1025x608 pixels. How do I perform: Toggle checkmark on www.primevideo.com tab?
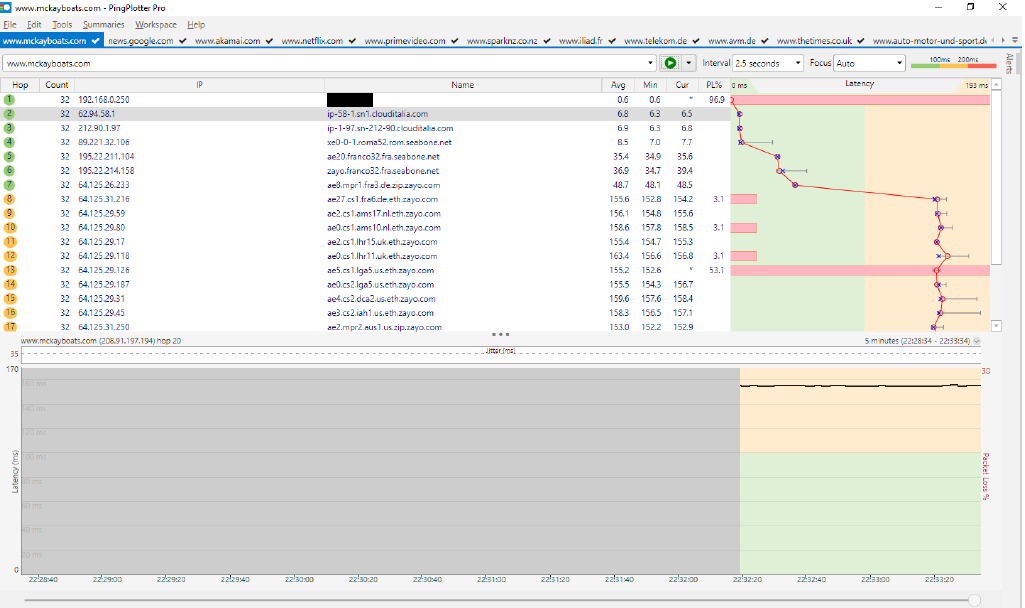(454, 41)
